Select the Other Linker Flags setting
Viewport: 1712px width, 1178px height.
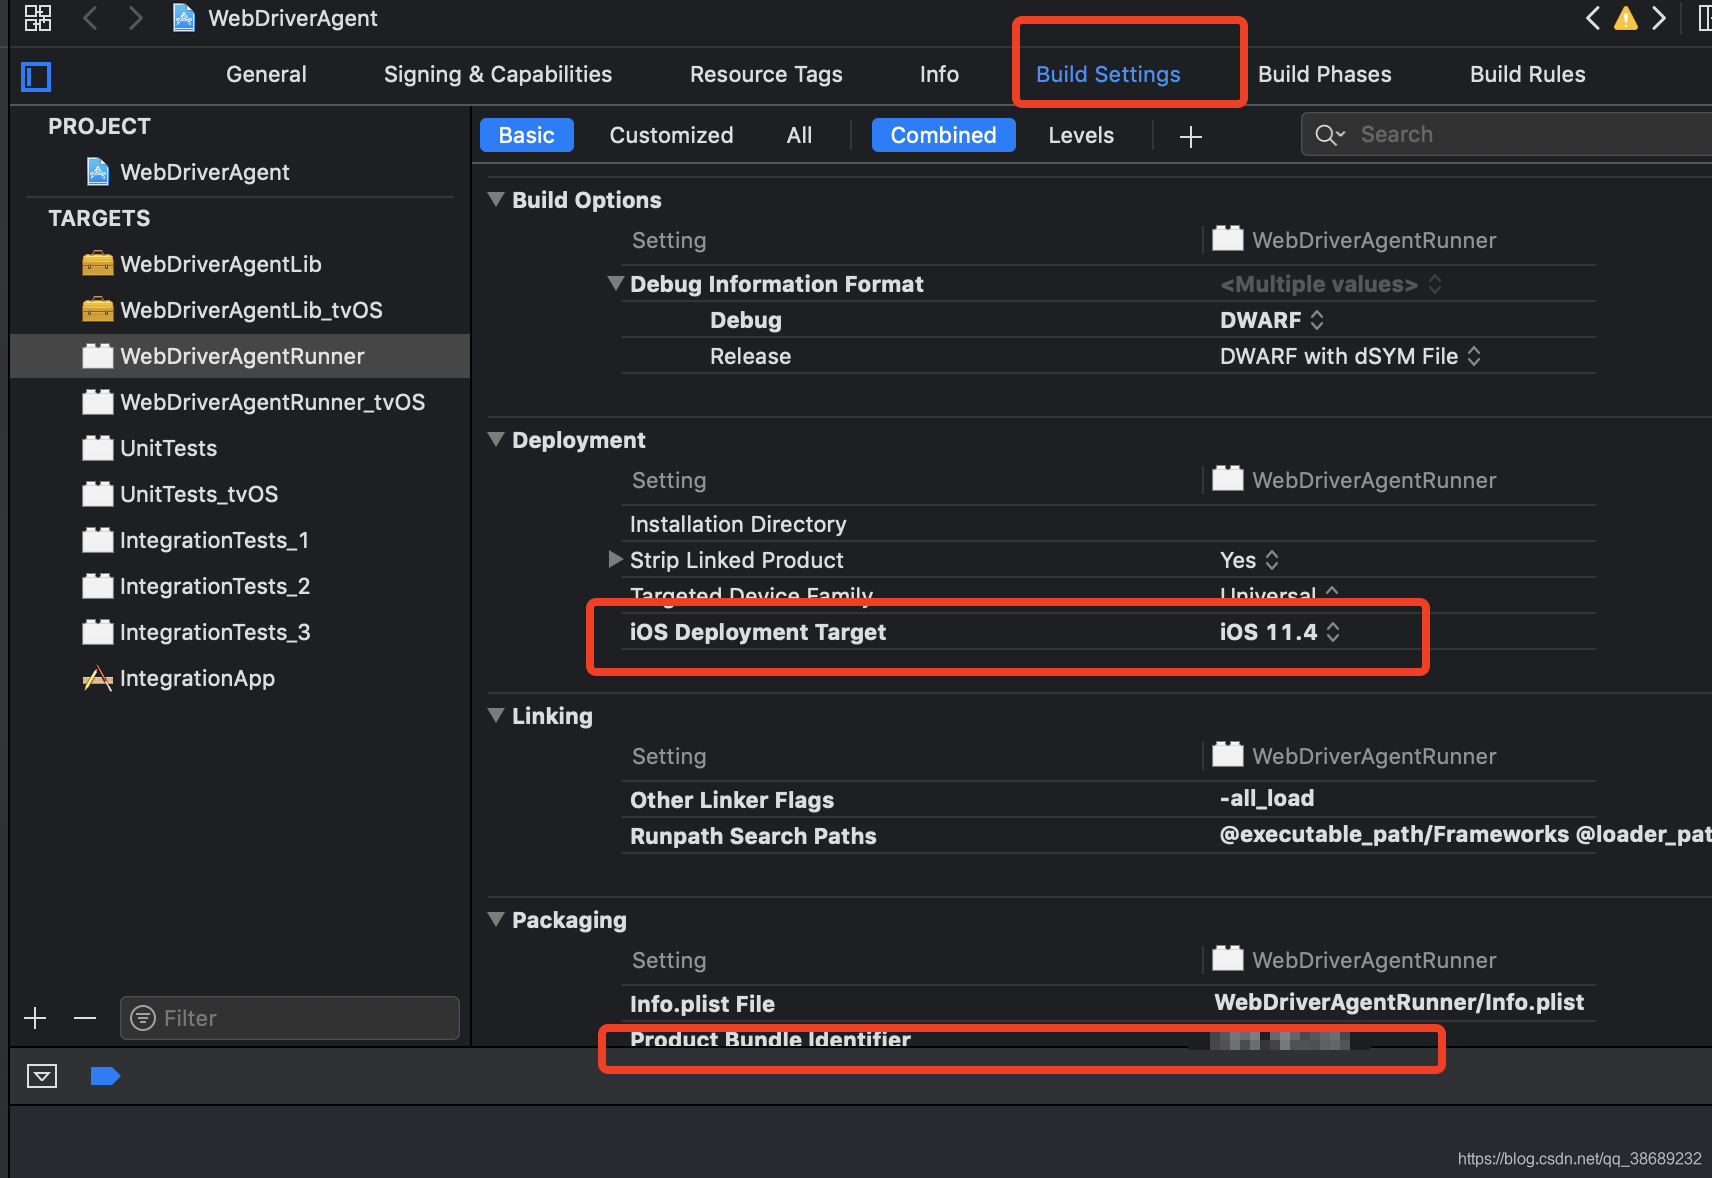(732, 800)
